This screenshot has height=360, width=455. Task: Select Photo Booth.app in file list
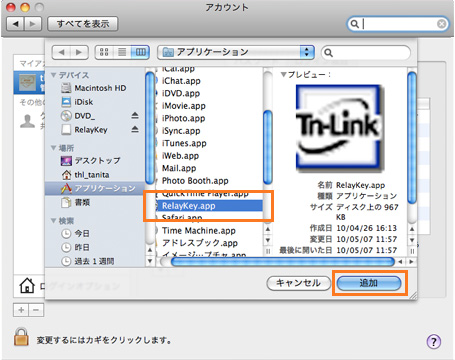click(209, 181)
